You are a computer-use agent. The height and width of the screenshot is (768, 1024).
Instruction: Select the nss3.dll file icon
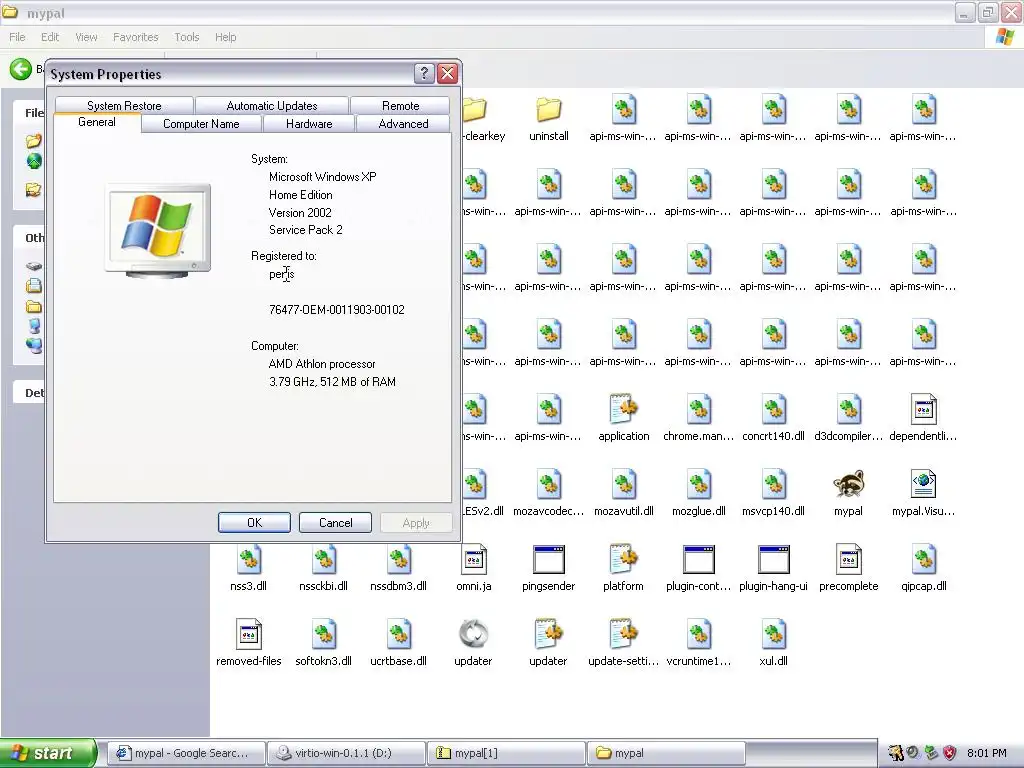(x=248, y=560)
